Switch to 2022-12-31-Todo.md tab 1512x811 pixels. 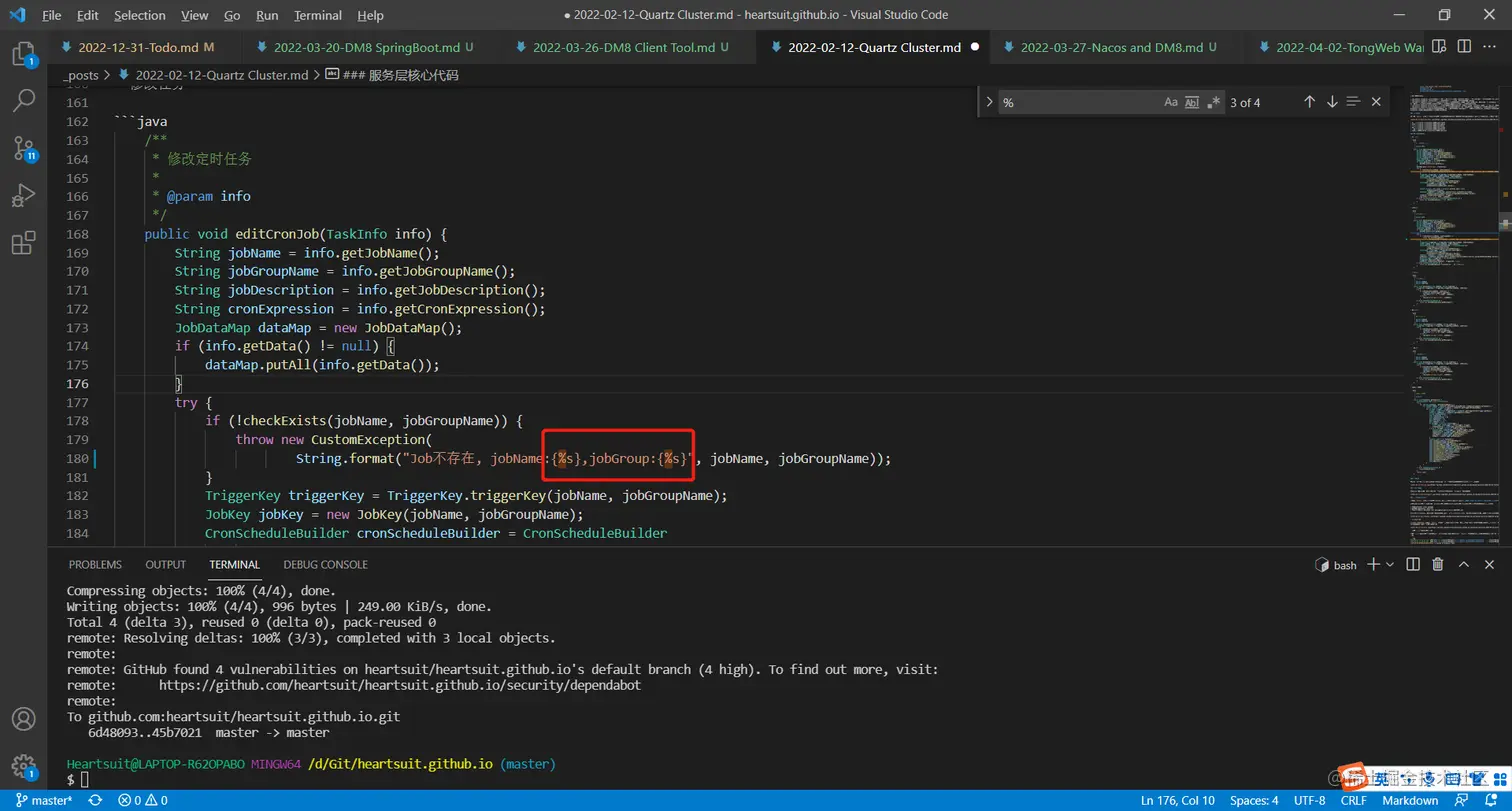[145, 47]
